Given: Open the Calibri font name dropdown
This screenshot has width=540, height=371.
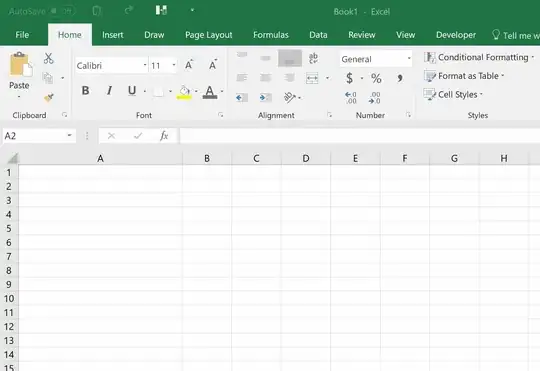Looking at the screenshot, I should tap(145, 65).
